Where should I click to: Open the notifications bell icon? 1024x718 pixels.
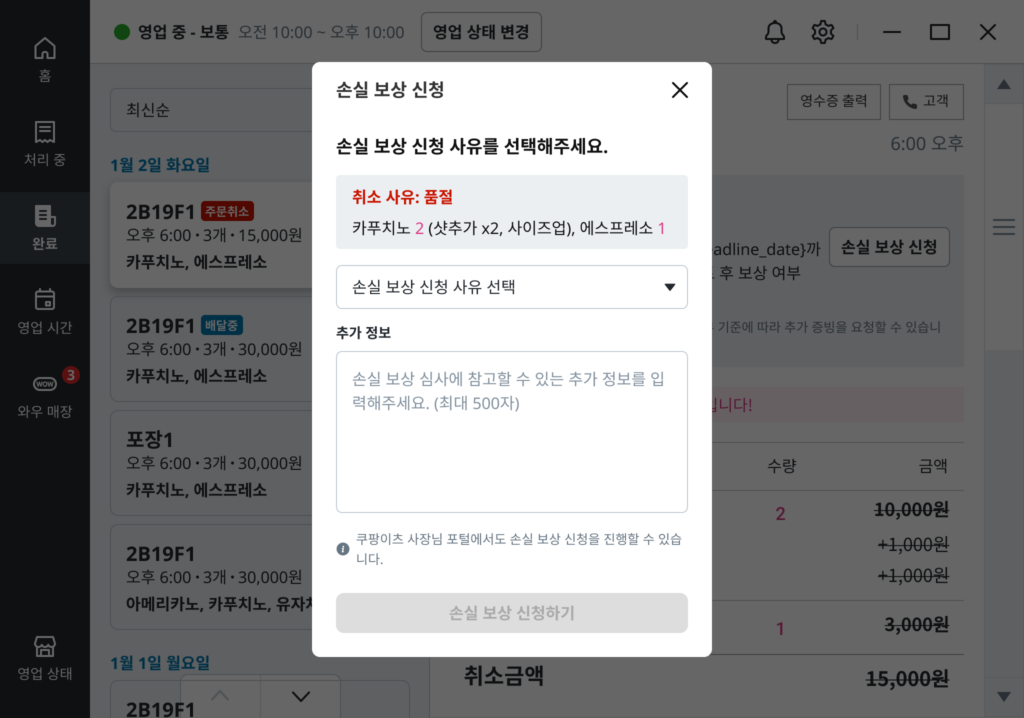(x=774, y=32)
